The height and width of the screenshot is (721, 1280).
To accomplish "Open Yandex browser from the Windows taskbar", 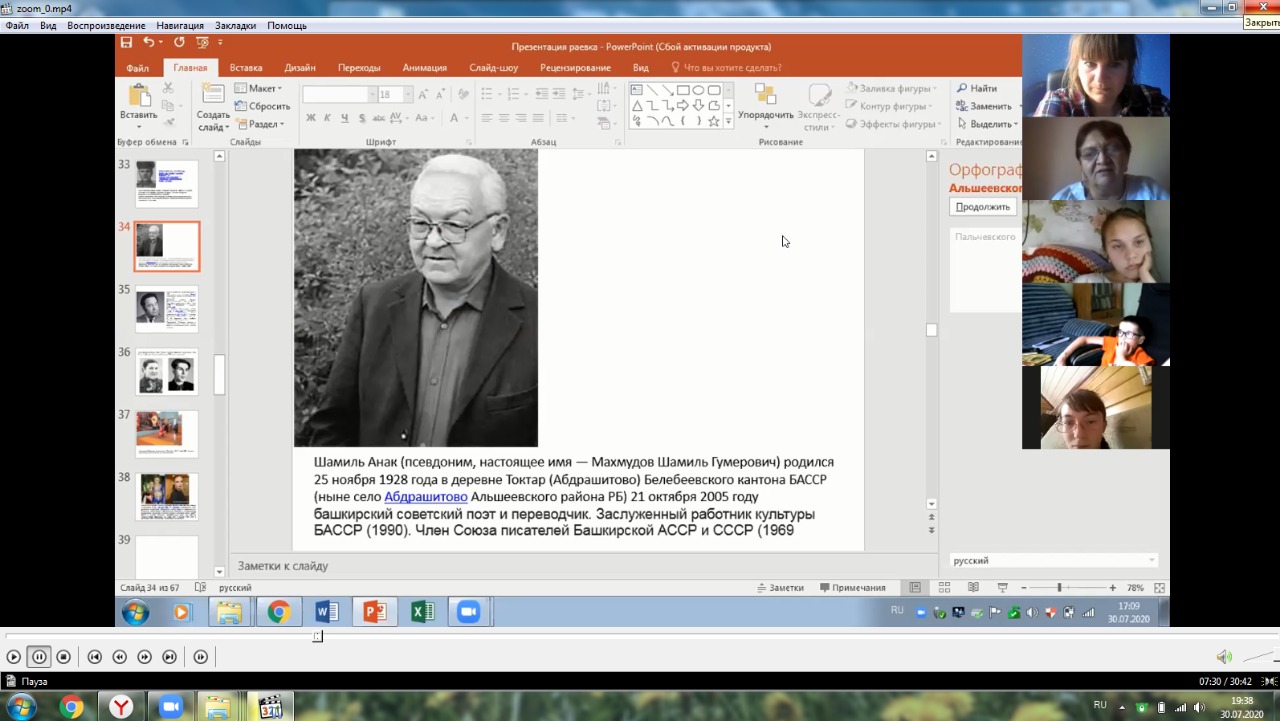I will pyautogui.click(x=121, y=707).
